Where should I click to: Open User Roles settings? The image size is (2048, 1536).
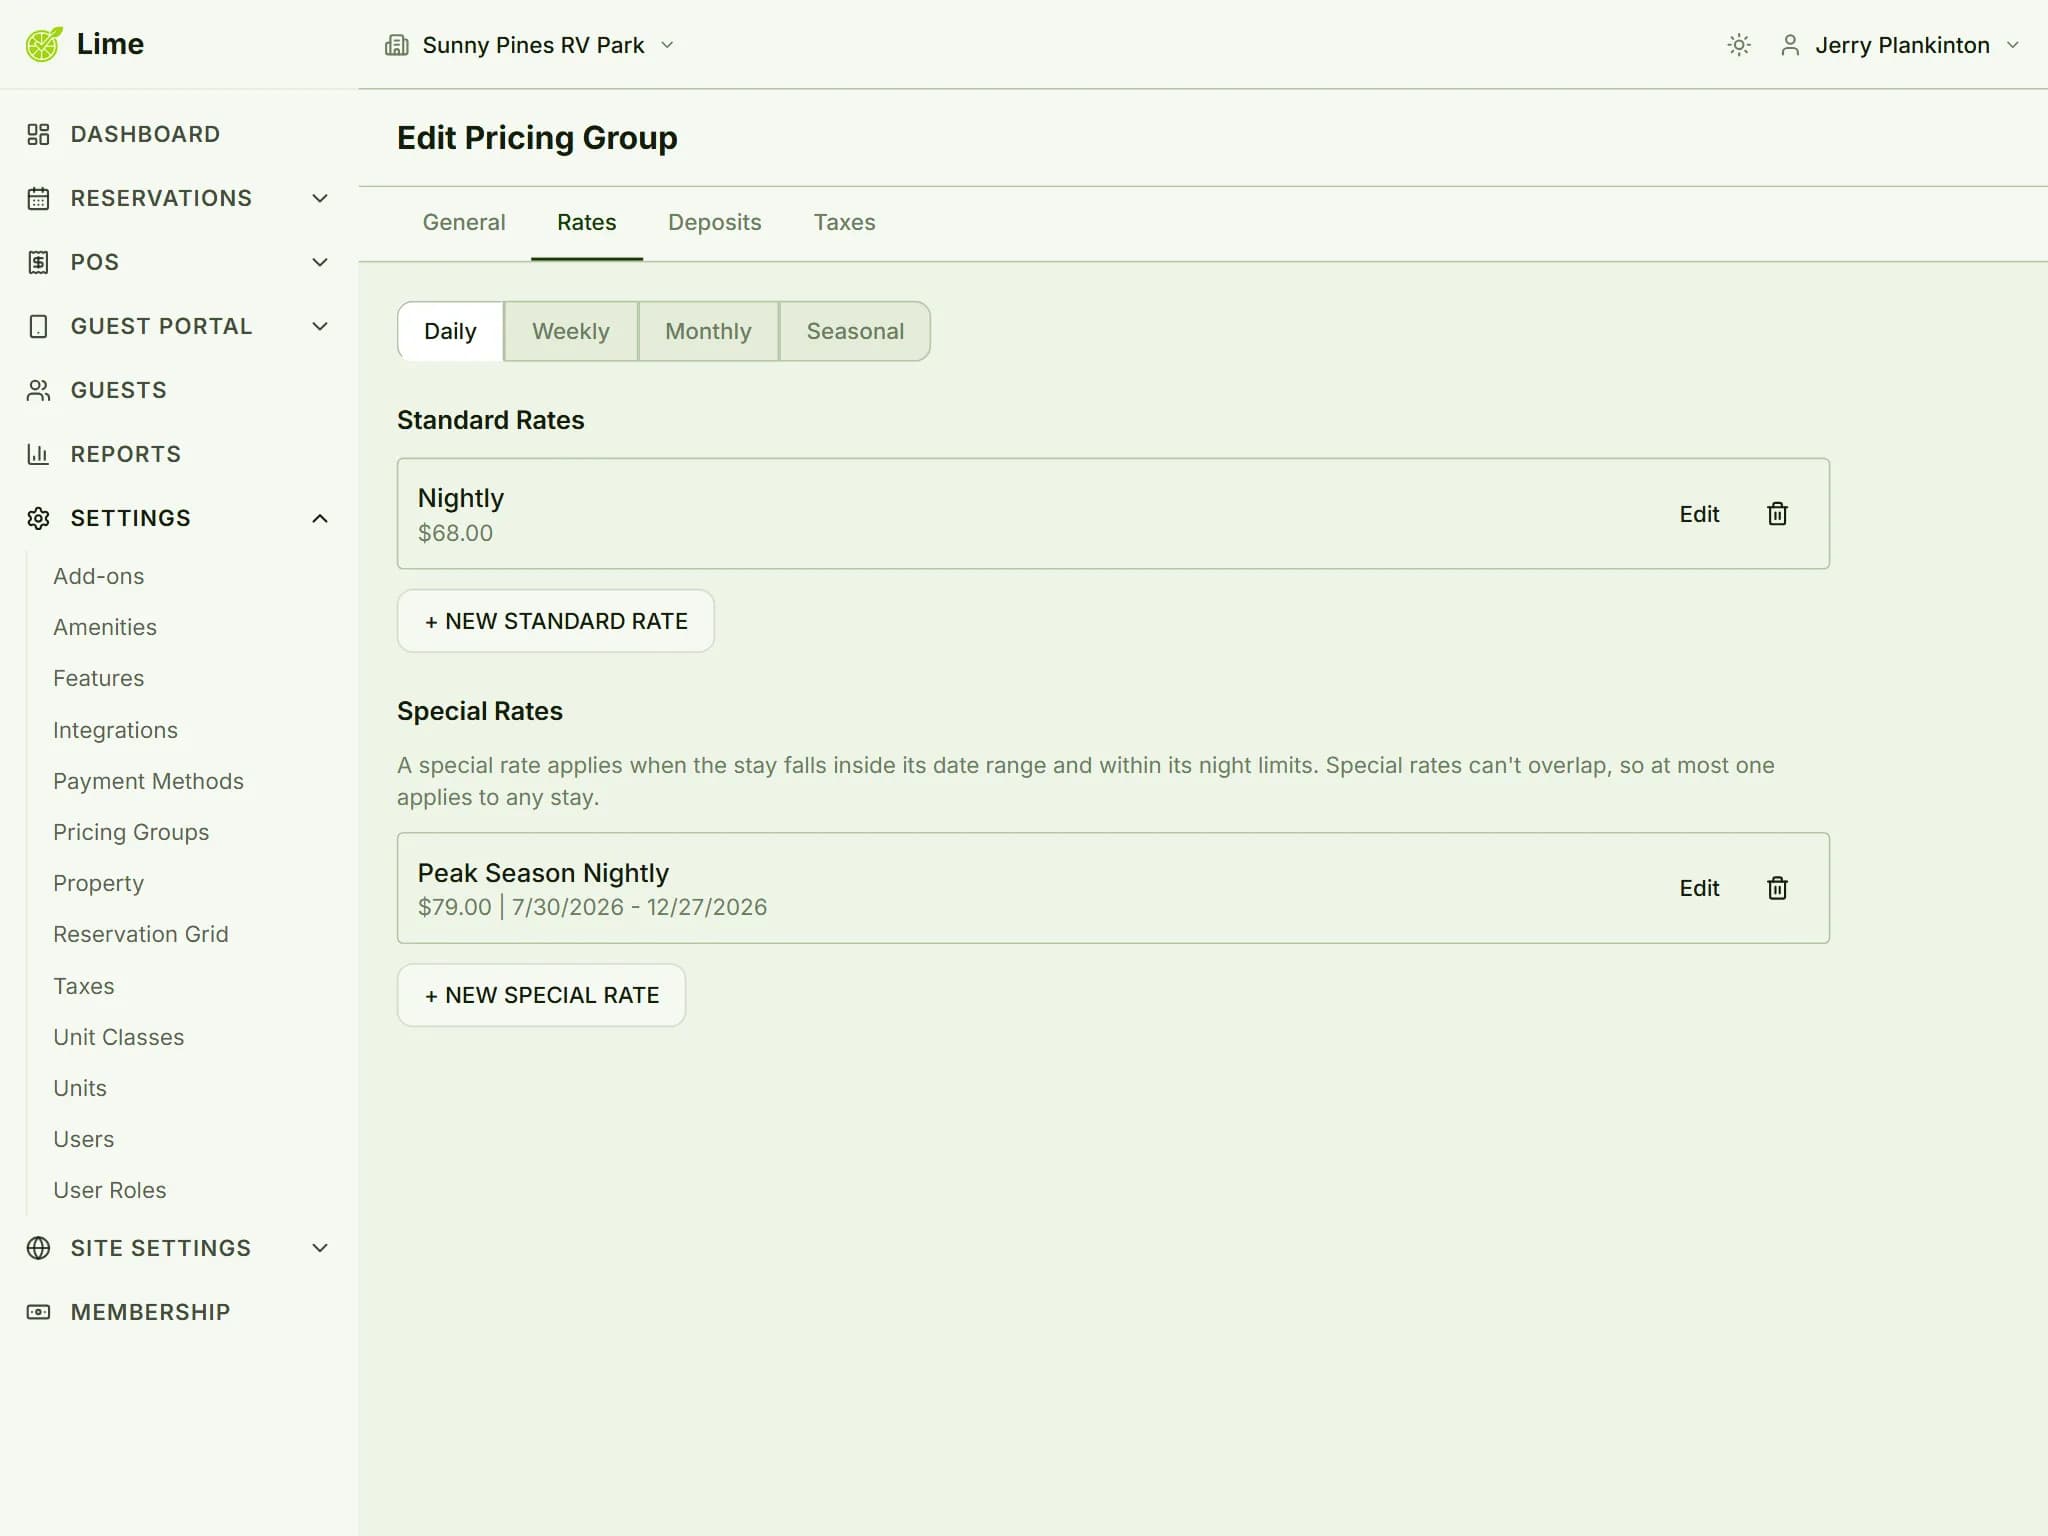(x=110, y=1190)
